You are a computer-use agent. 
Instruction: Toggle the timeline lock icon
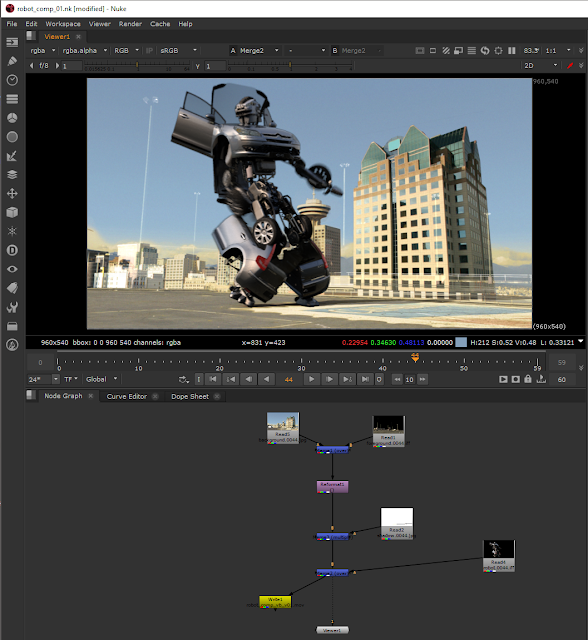tap(528, 379)
